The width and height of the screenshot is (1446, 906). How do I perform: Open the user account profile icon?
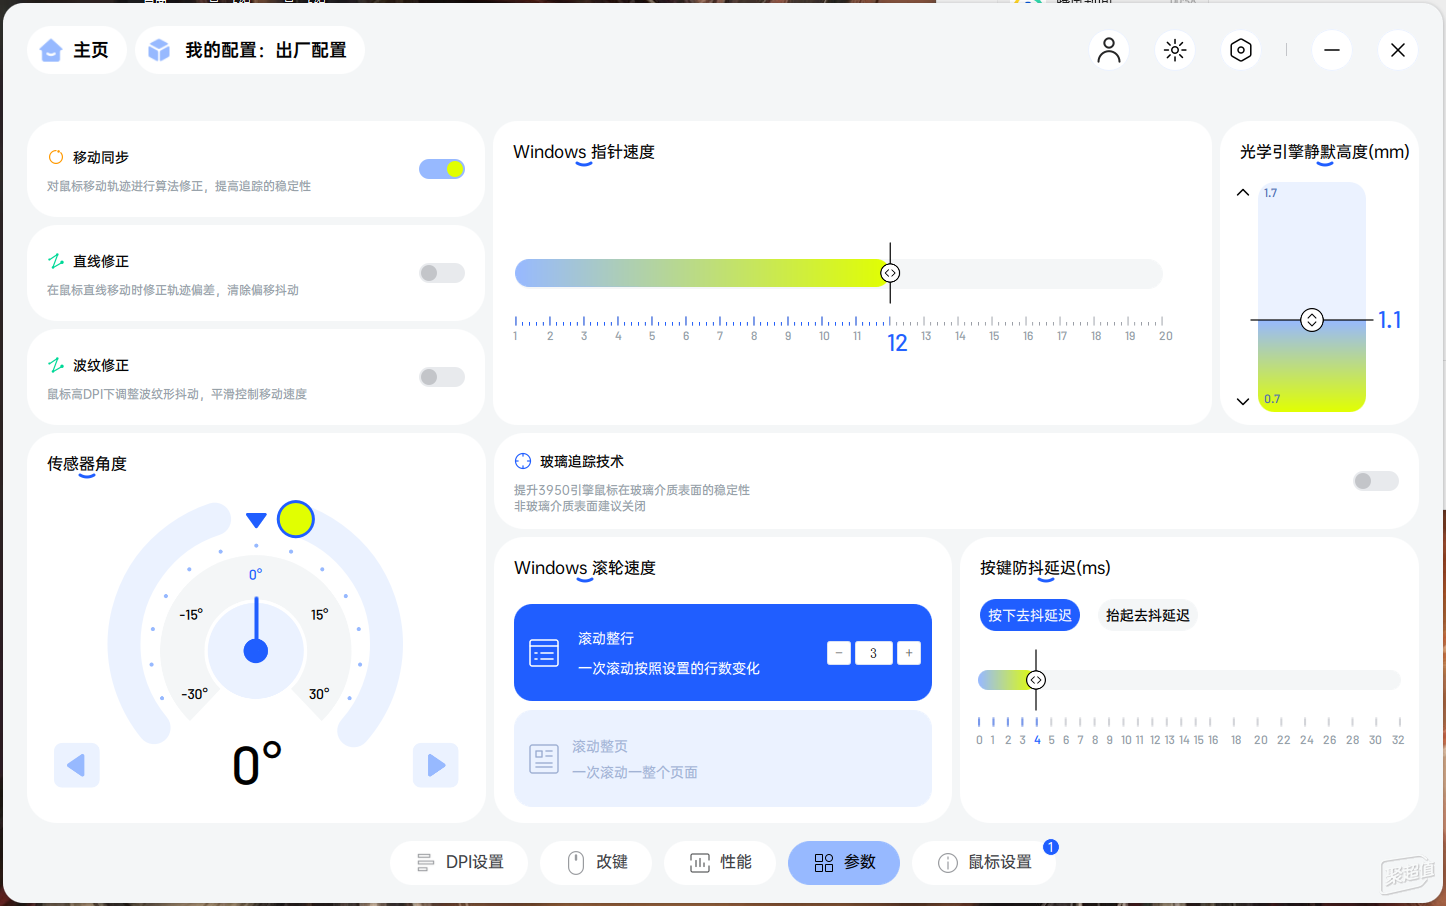(x=1108, y=50)
